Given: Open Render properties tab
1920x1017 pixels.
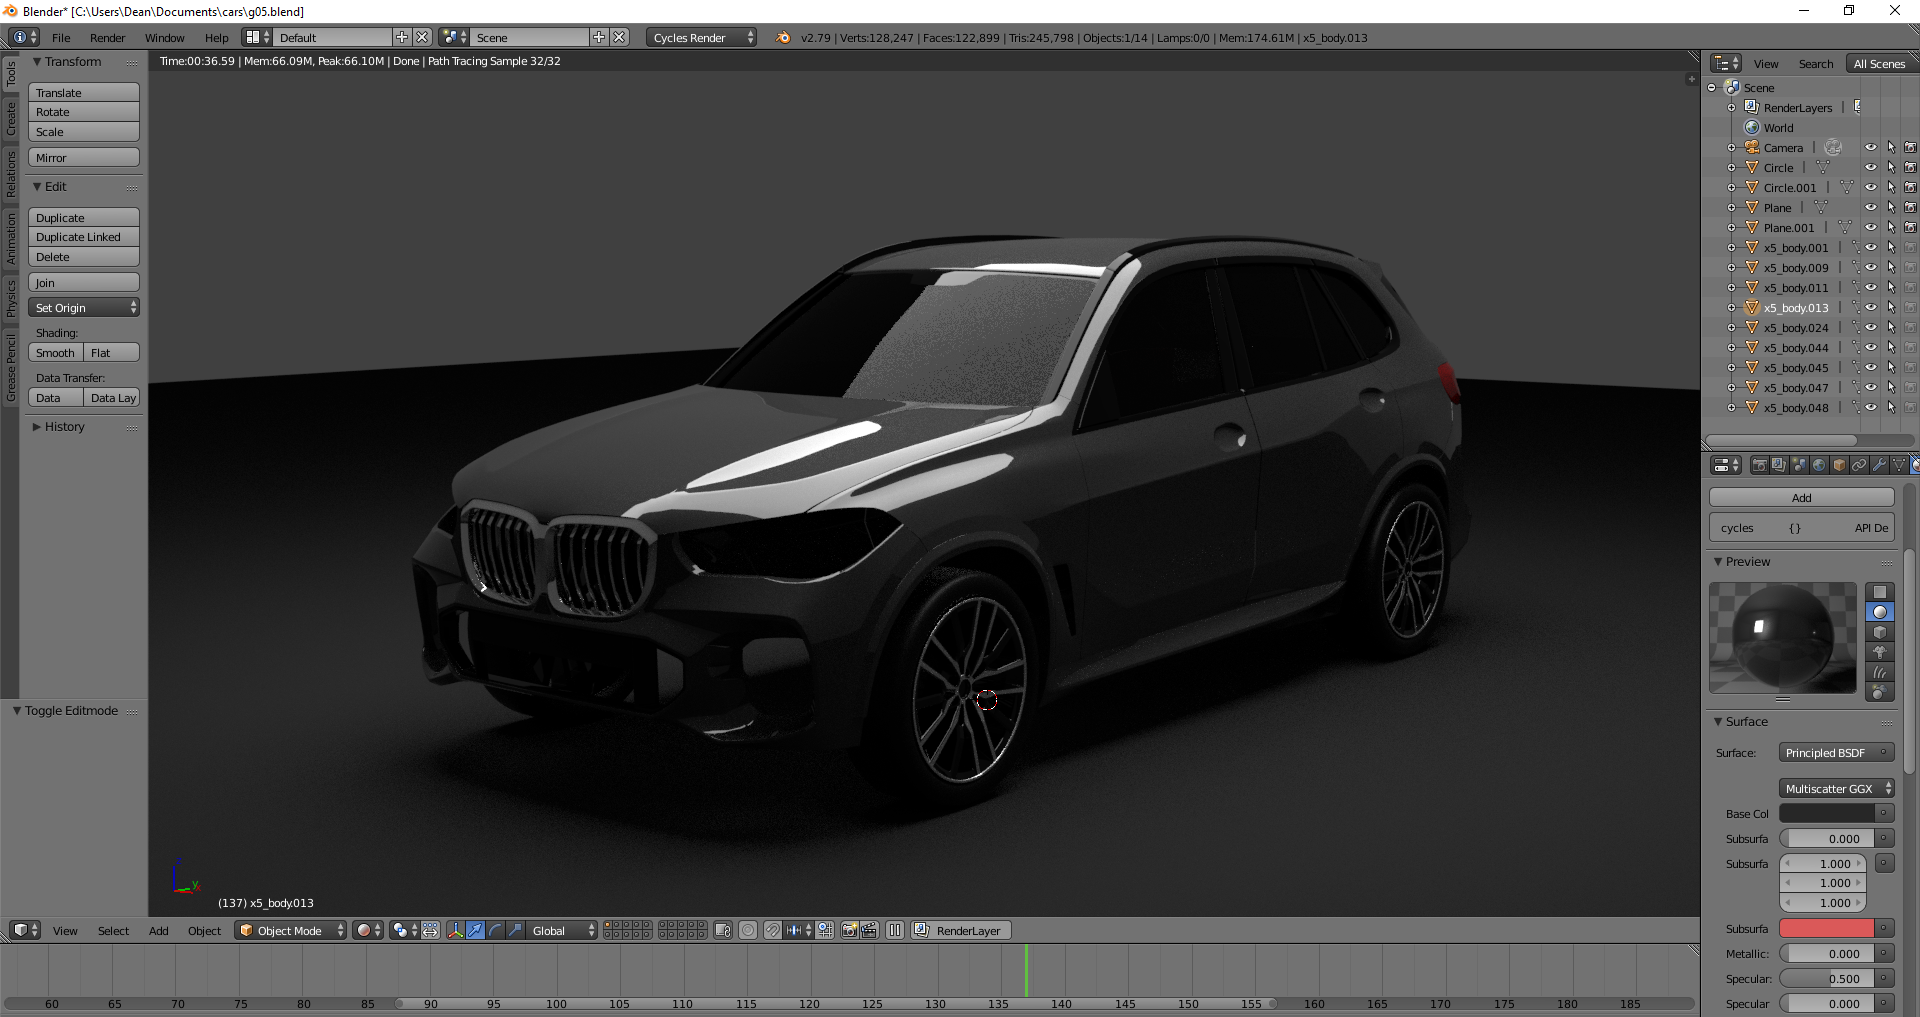Looking at the screenshot, I should click(x=1760, y=465).
